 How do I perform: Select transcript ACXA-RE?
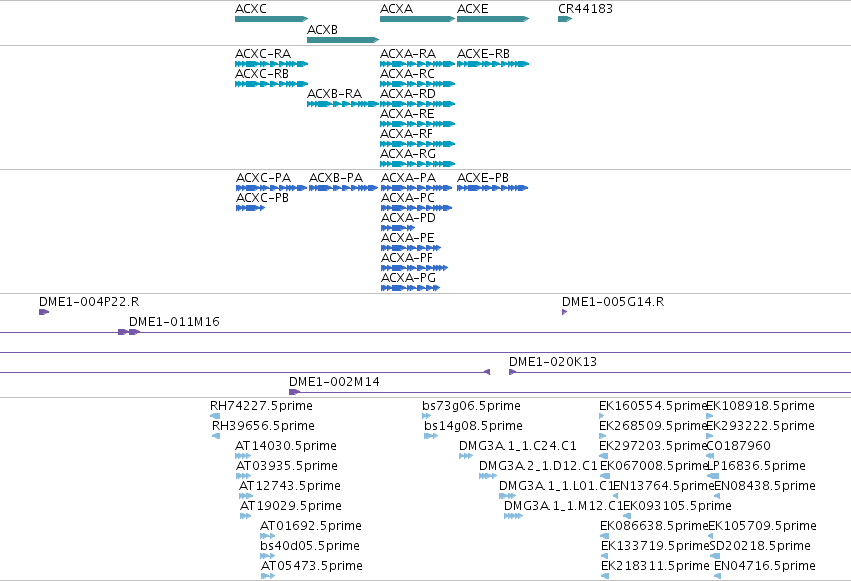(x=417, y=124)
